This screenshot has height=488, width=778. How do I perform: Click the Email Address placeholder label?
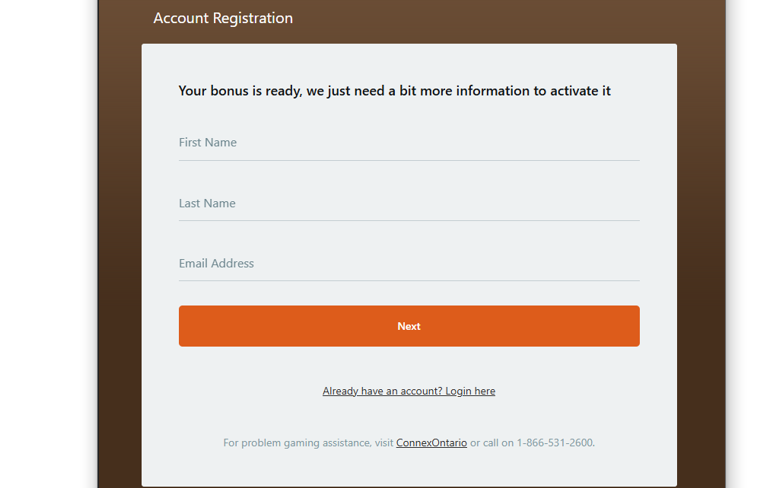[x=216, y=263]
